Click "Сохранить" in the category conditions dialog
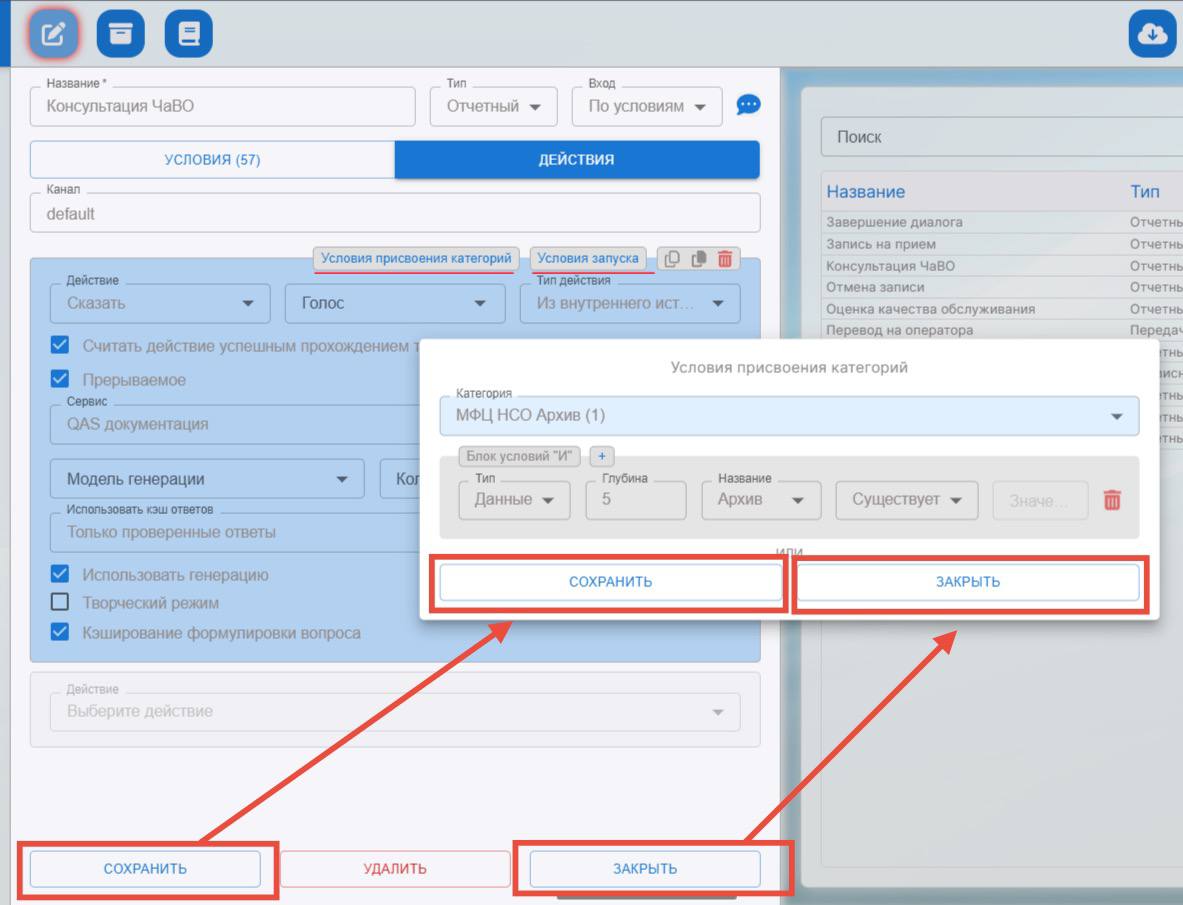 (610, 582)
